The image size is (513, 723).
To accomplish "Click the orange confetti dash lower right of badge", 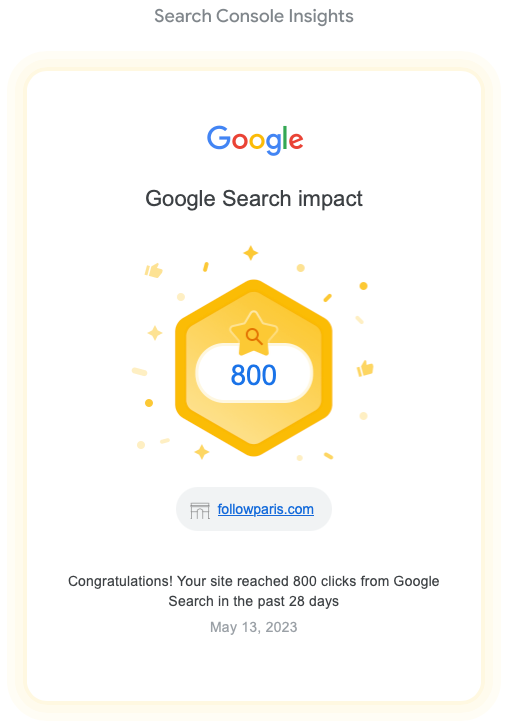I will point(328,456).
